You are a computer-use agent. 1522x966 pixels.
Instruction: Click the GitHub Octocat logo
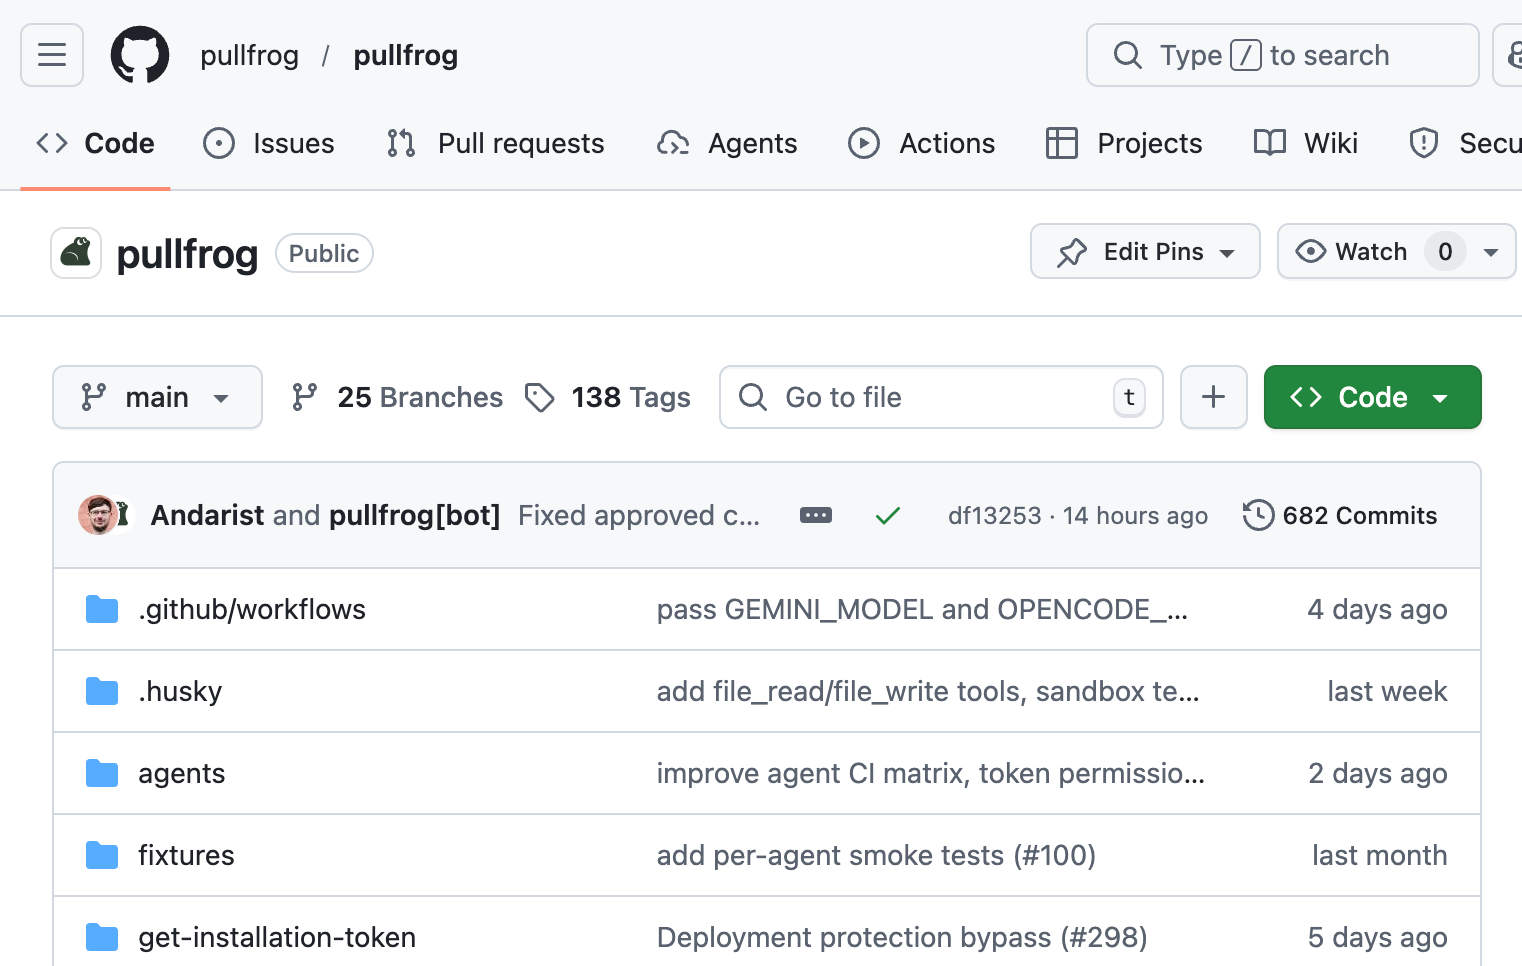coord(140,55)
